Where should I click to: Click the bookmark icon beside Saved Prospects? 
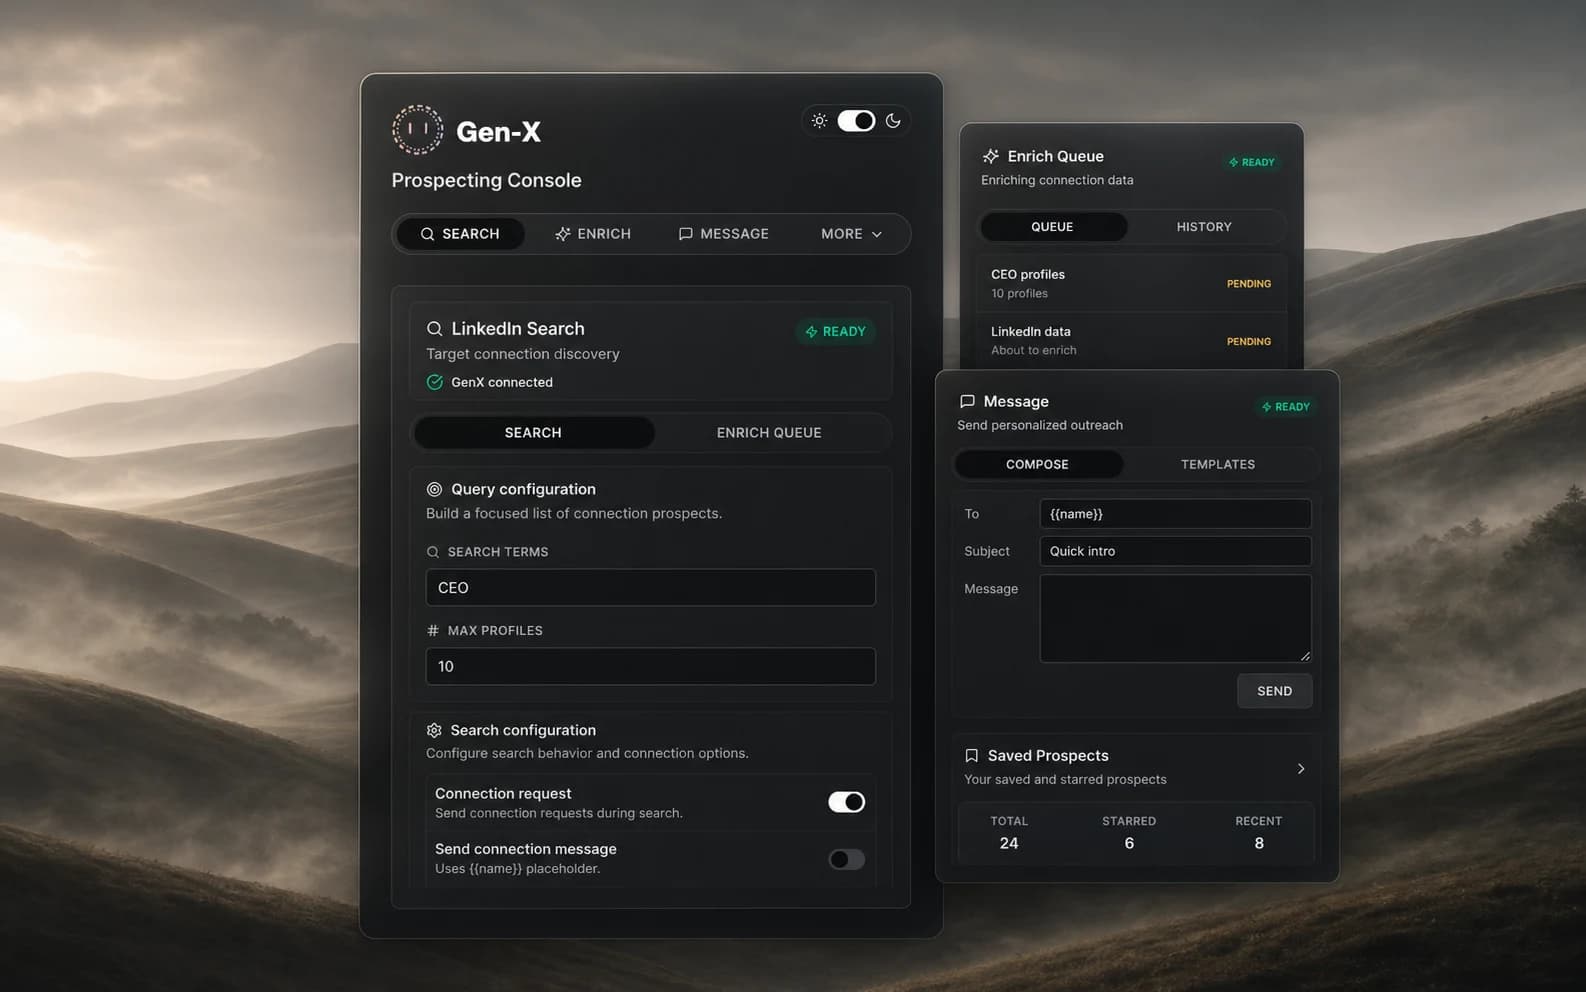click(x=971, y=756)
